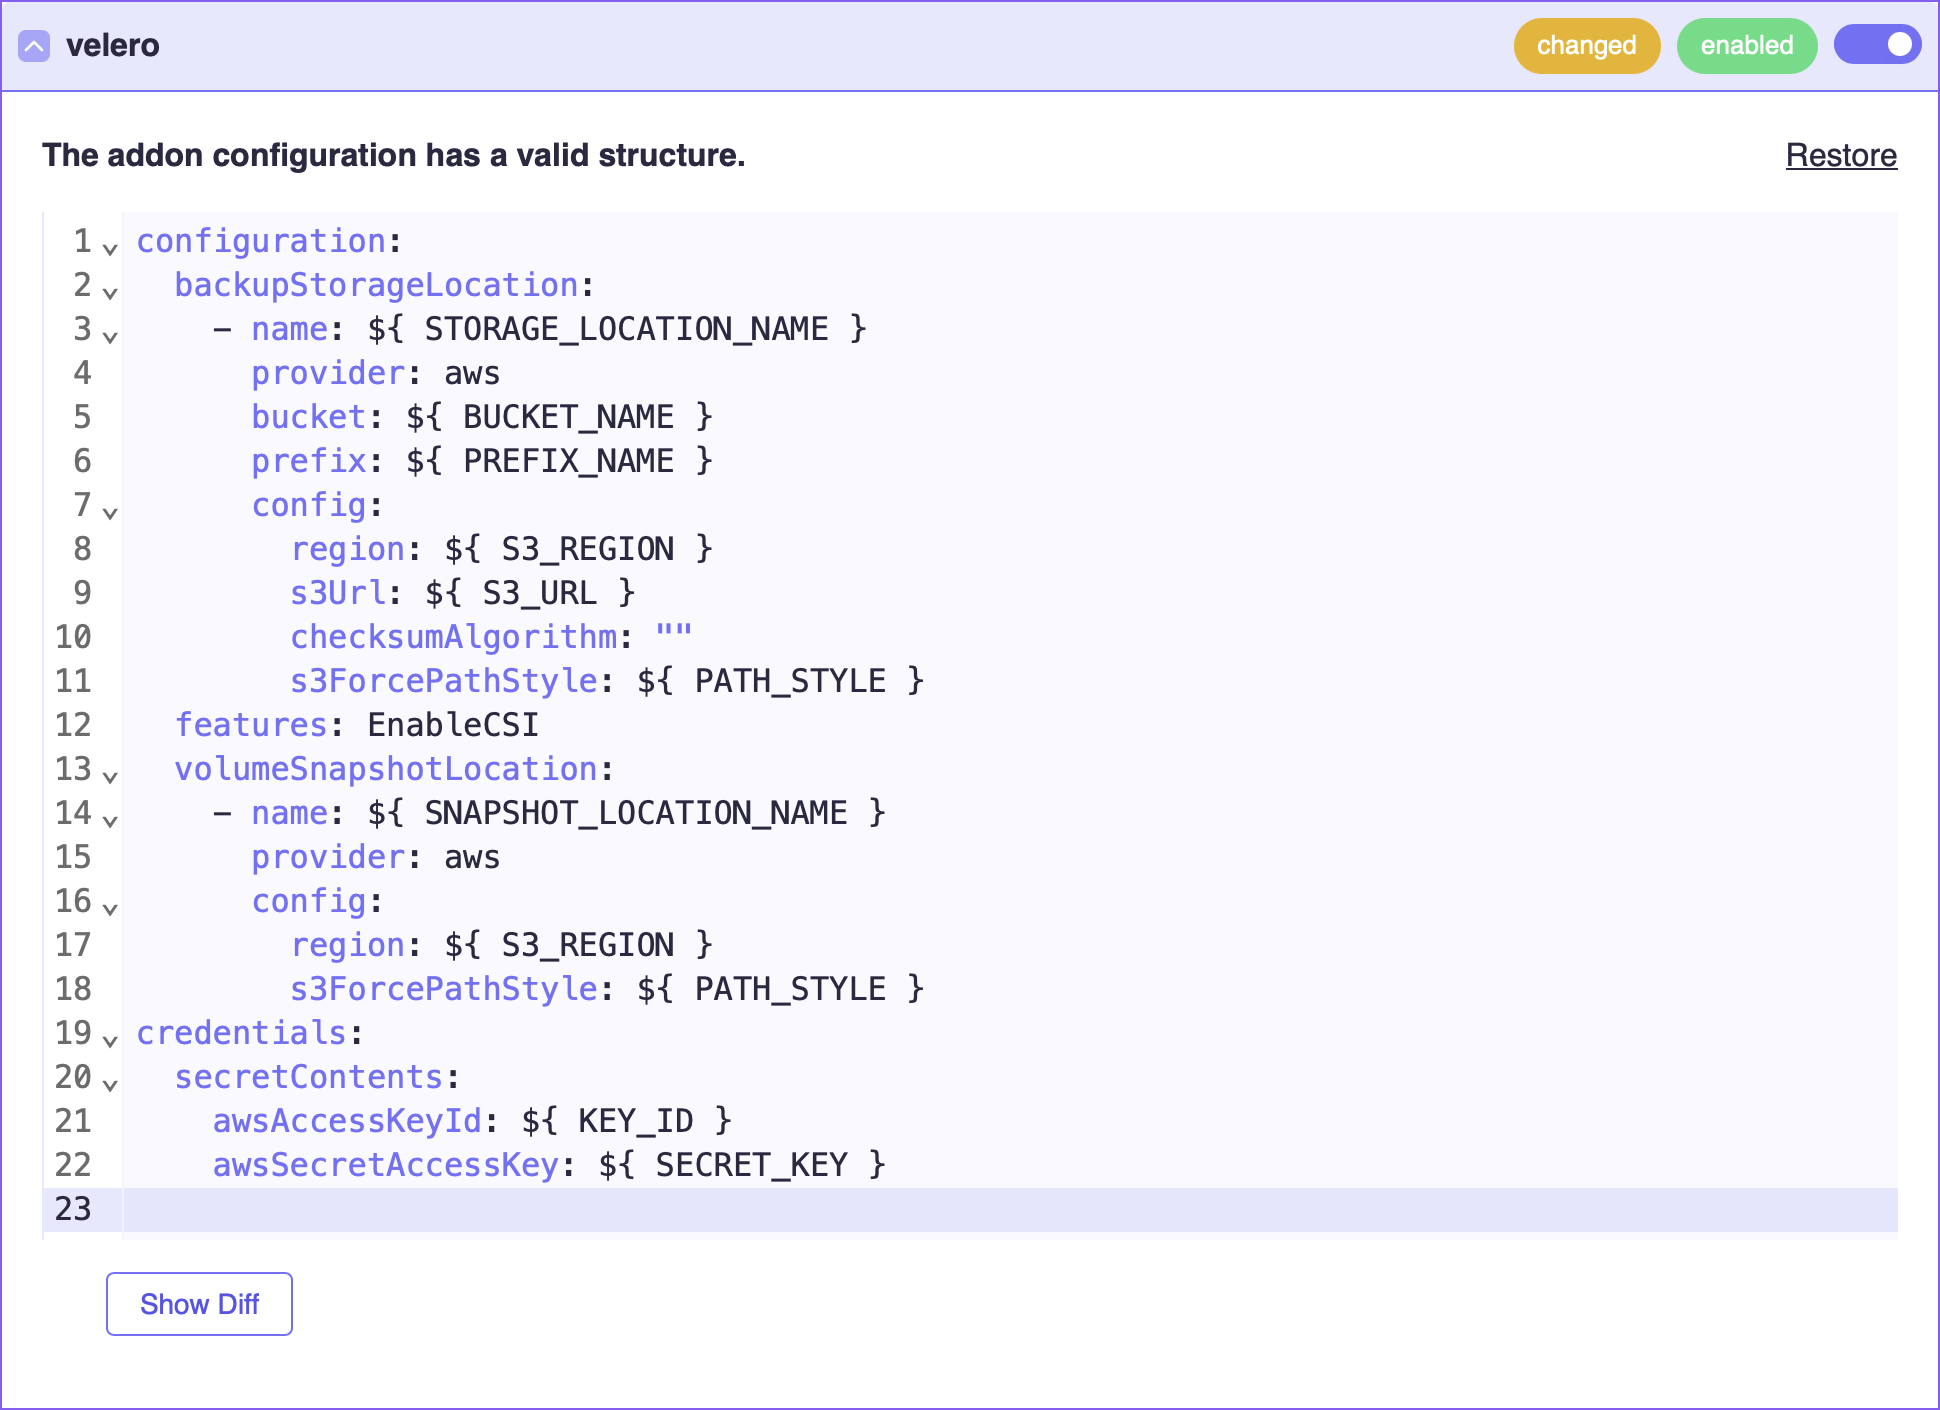Collapse the velero addon panel chevron

coord(34,46)
